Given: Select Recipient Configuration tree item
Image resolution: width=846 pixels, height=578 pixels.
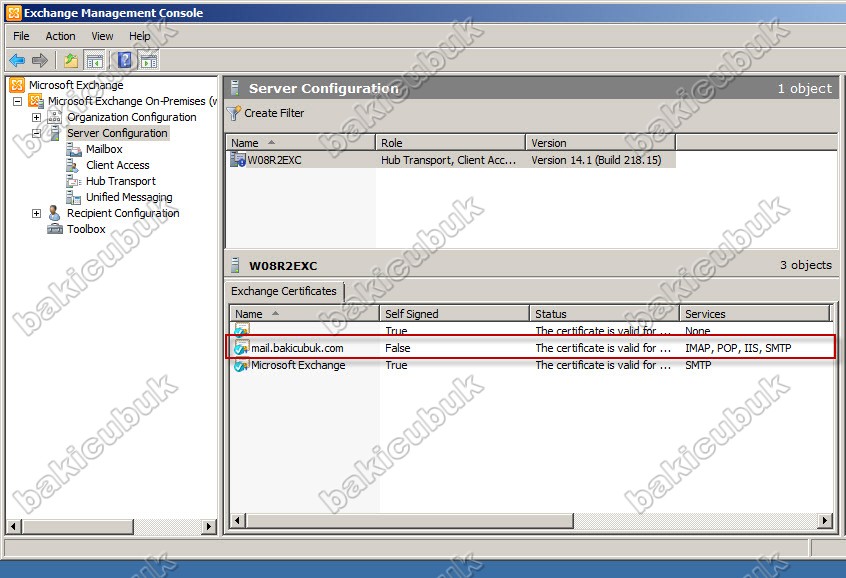Looking at the screenshot, I should (x=123, y=213).
